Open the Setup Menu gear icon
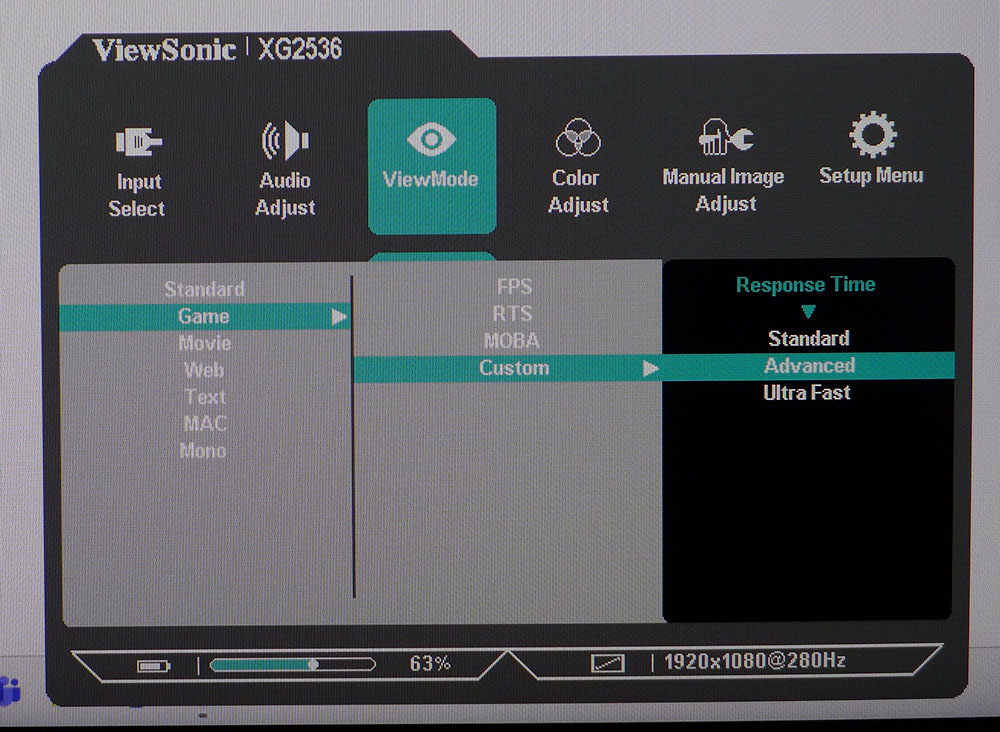 coord(872,135)
